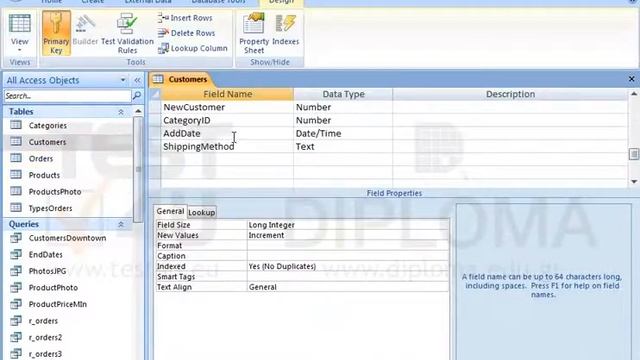Click the design grid scroll up arrow

[634, 94]
